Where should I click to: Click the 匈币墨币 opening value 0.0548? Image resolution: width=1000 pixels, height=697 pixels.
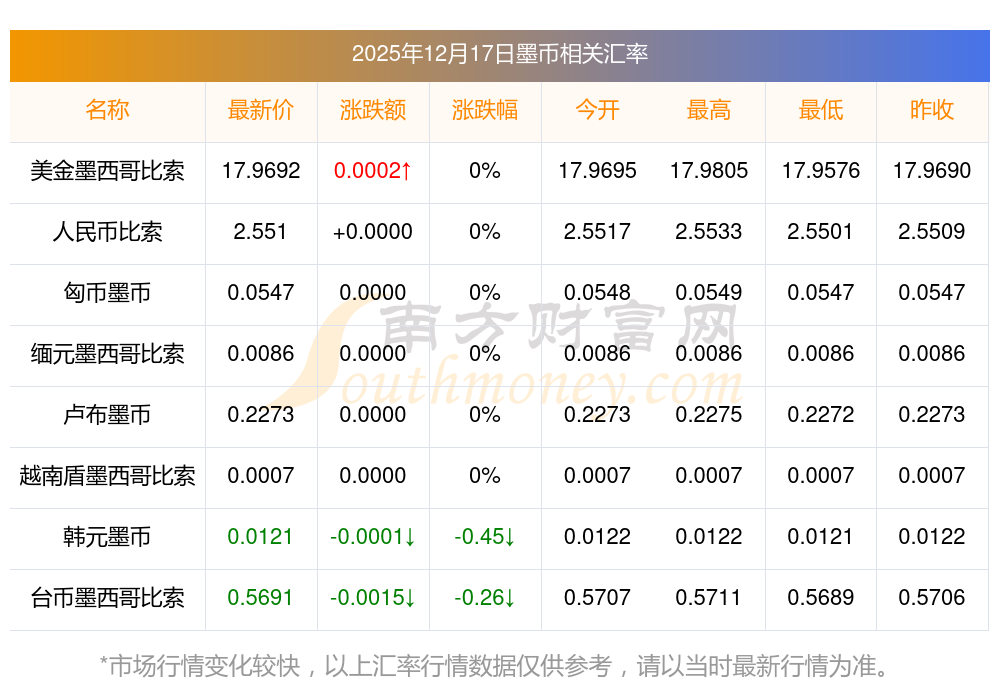tap(597, 293)
